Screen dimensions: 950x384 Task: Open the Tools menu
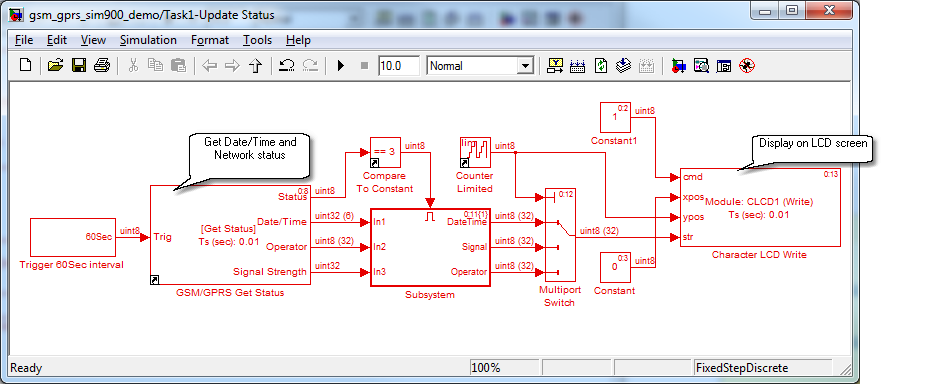coord(257,40)
